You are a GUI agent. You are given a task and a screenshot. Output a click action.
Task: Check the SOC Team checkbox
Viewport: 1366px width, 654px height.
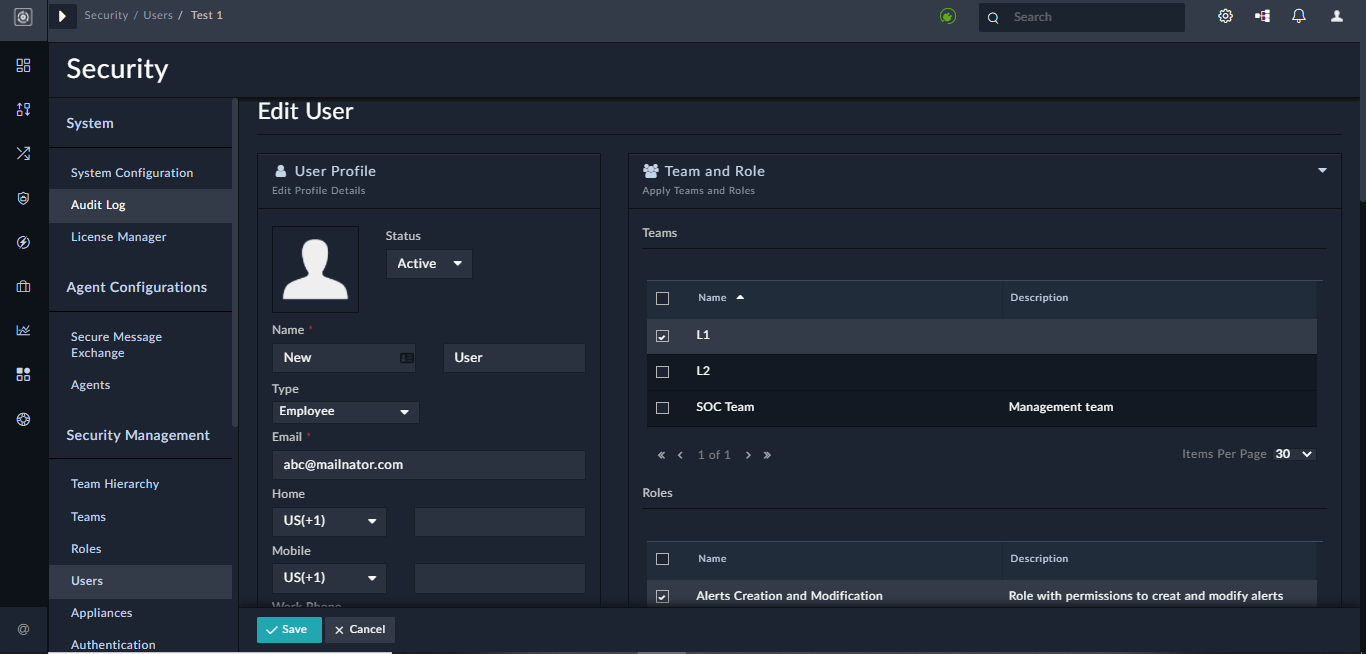click(662, 407)
